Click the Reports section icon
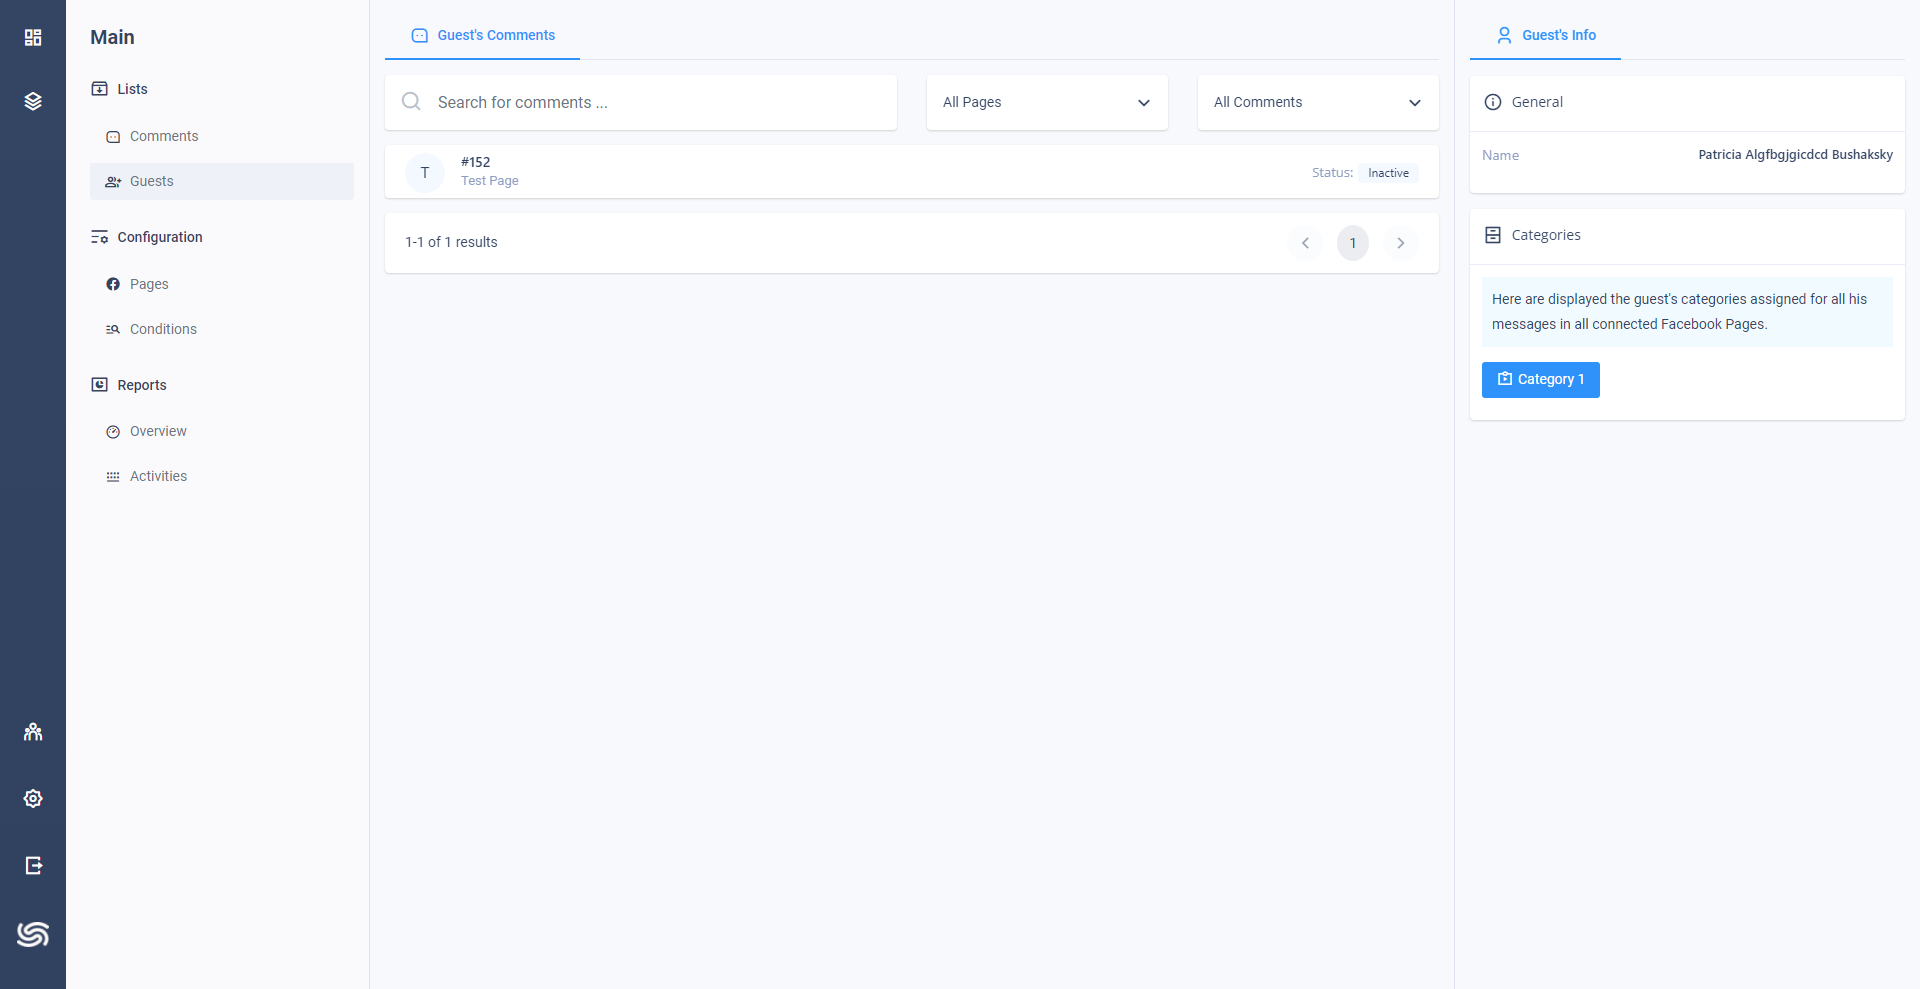 pyautogui.click(x=100, y=385)
